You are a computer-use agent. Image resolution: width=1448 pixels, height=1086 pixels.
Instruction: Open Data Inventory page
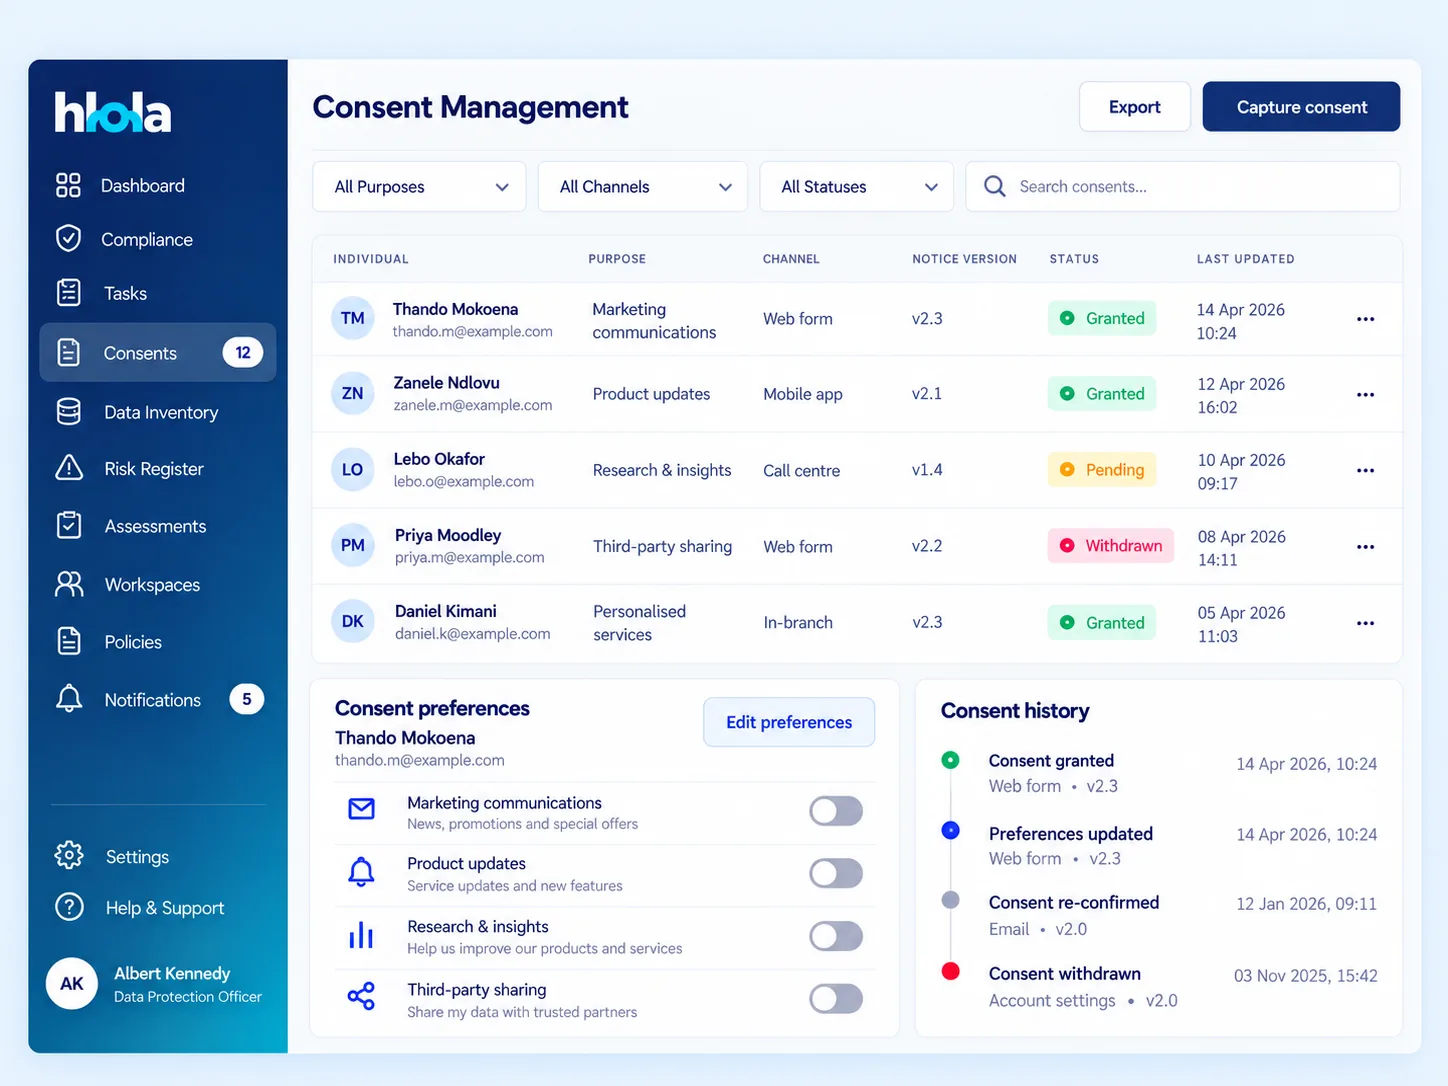161,412
